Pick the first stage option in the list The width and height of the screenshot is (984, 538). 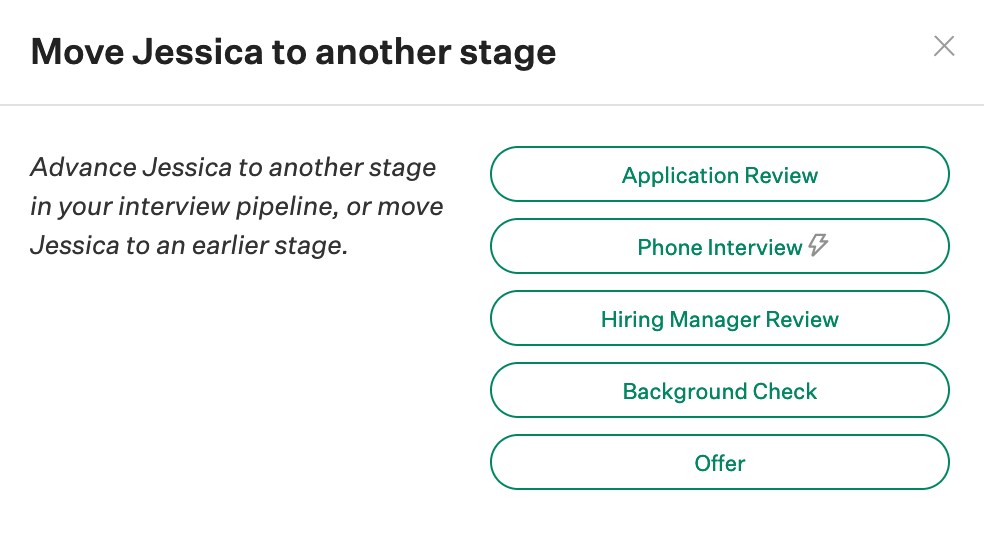[x=720, y=175]
